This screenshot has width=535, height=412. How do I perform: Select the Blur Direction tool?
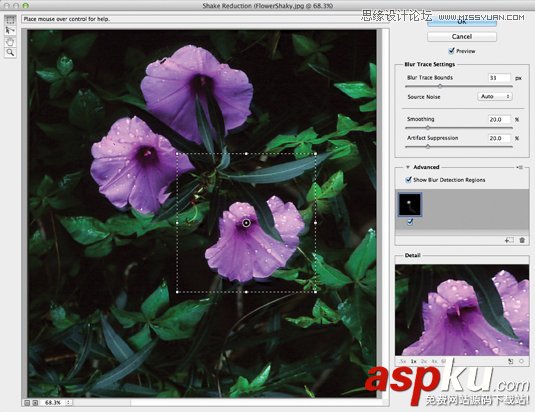click(x=10, y=31)
